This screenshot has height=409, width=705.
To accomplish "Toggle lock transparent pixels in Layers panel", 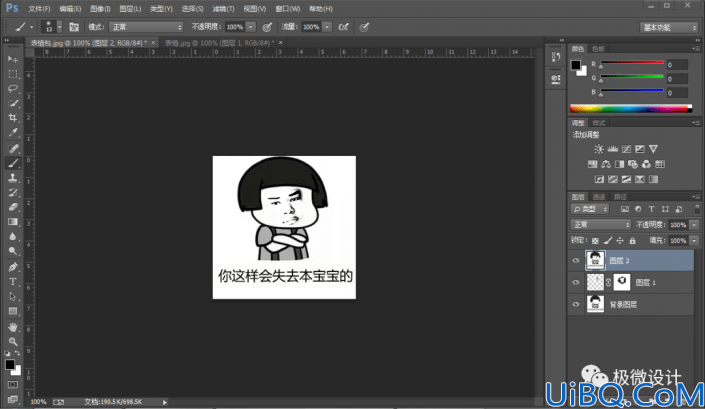I will point(595,241).
